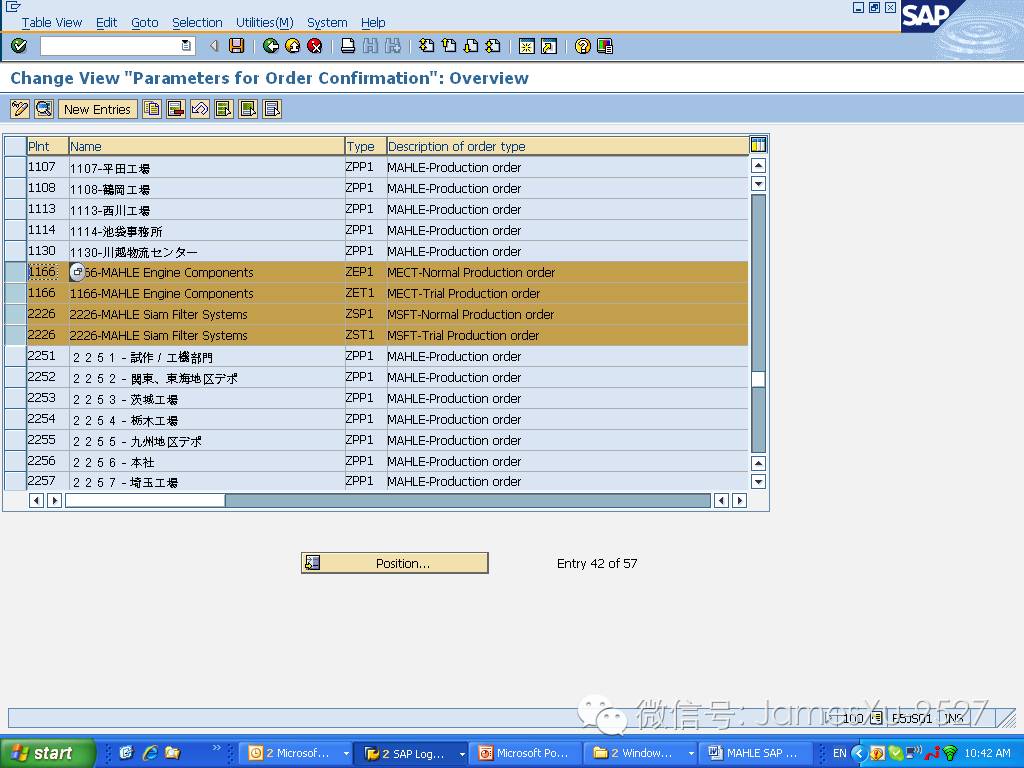The width and height of the screenshot is (1024, 768).
Task: Open Help with question mark icon
Action: click(583, 46)
